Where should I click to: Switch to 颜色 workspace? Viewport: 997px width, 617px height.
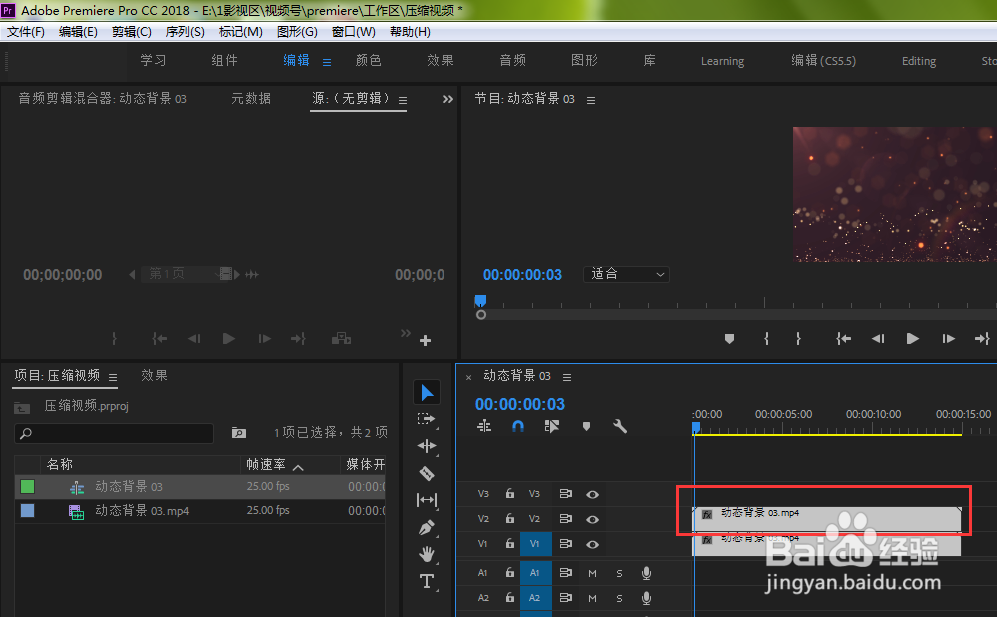click(x=369, y=60)
